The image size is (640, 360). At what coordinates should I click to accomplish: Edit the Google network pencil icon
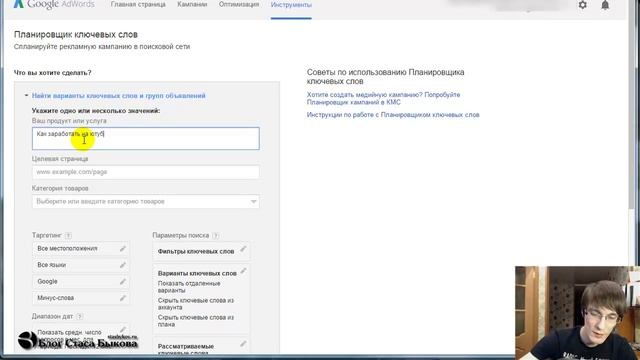(x=122, y=282)
